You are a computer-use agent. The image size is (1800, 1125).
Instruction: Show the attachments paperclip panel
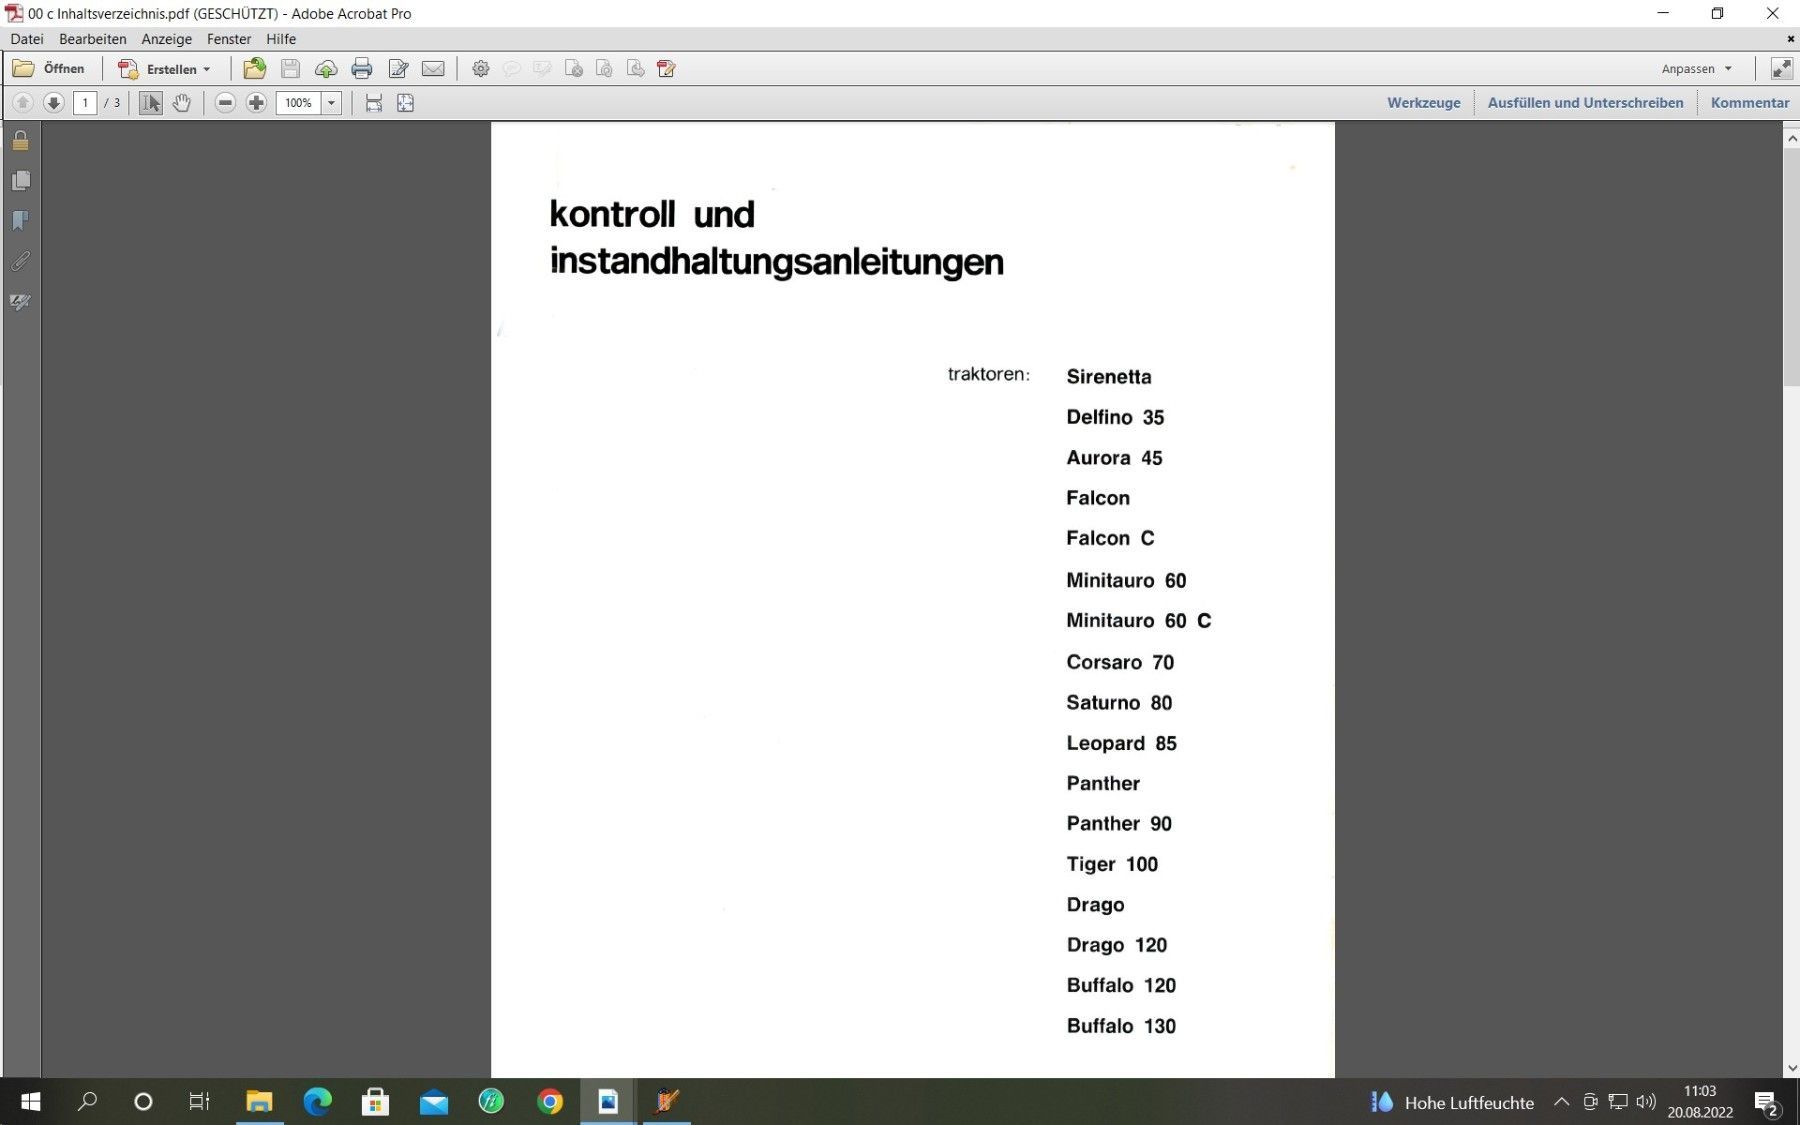point(20,261)
